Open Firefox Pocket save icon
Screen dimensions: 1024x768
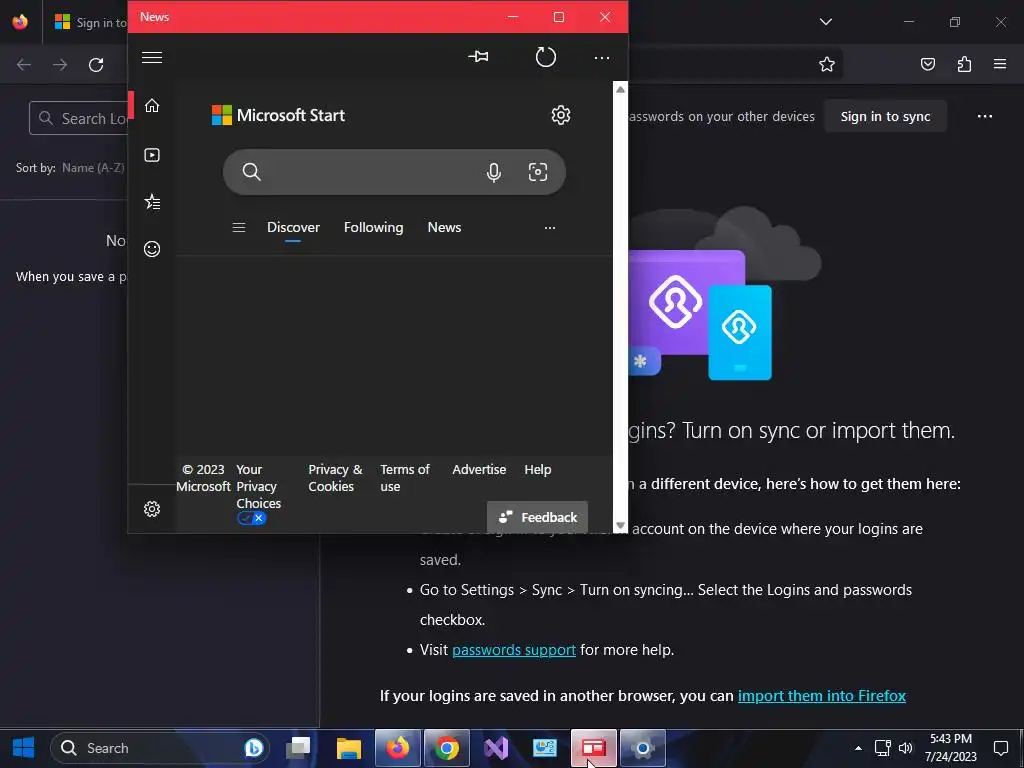click(927, 64)
